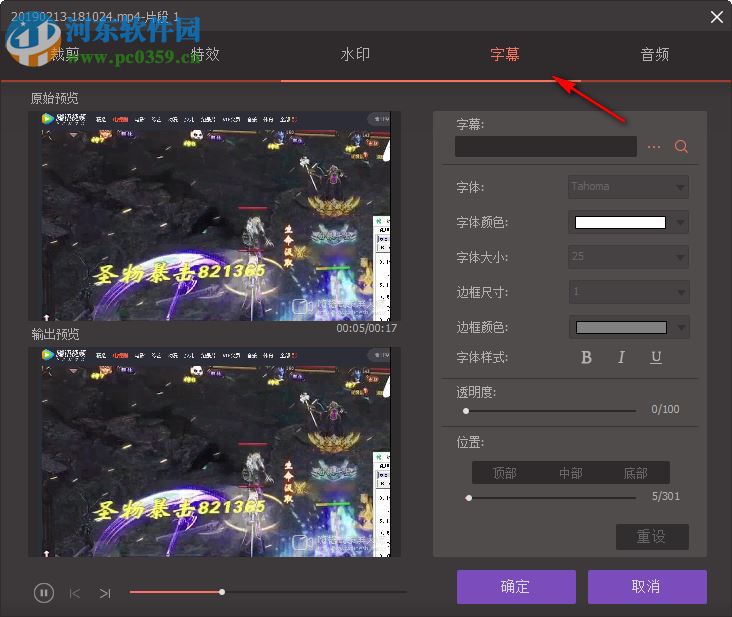
Task: Click the 输出预览 video preview
Action: pyautogui.click(x=215, y=452)
